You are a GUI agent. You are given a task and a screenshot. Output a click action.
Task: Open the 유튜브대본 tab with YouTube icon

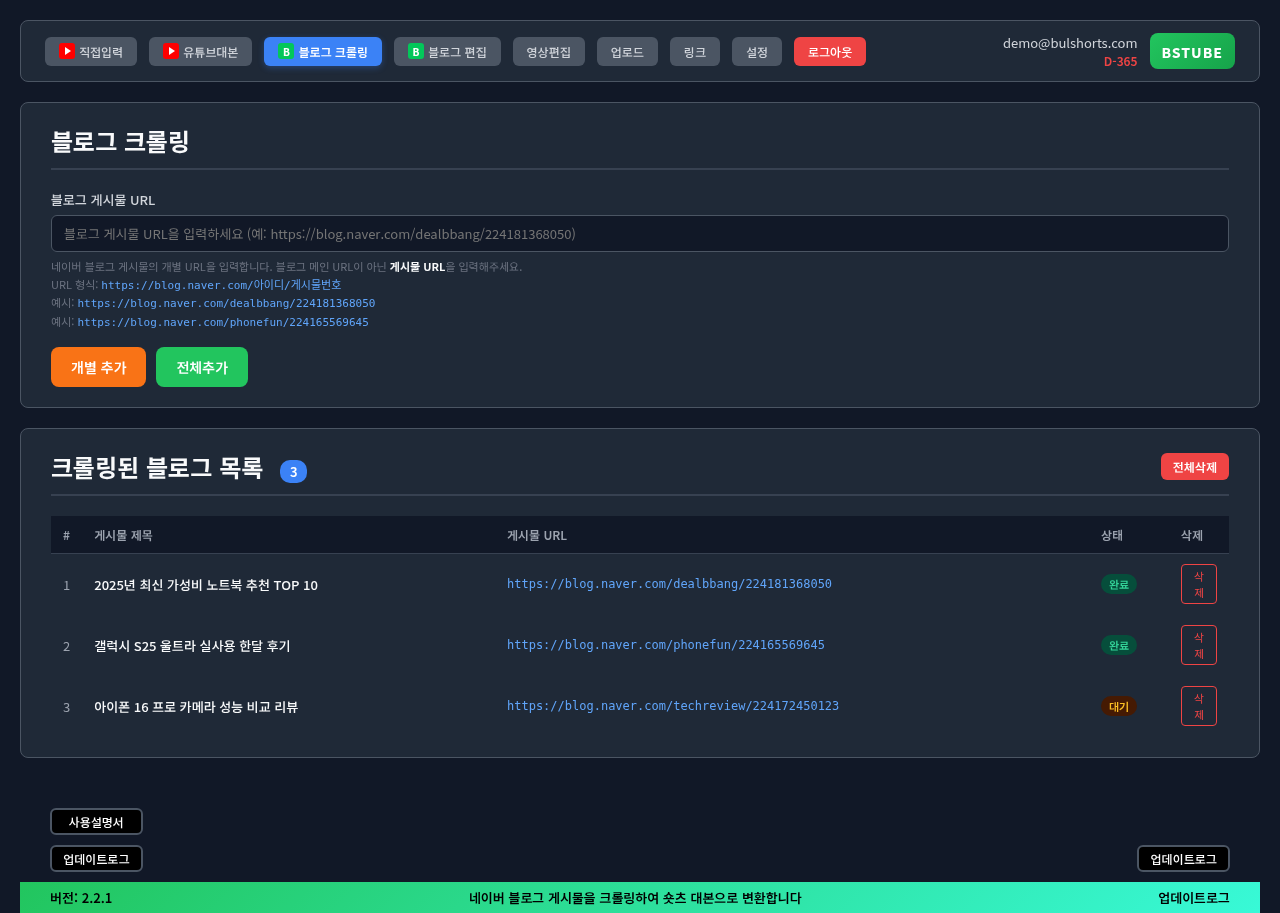click(x=200, y=52)
